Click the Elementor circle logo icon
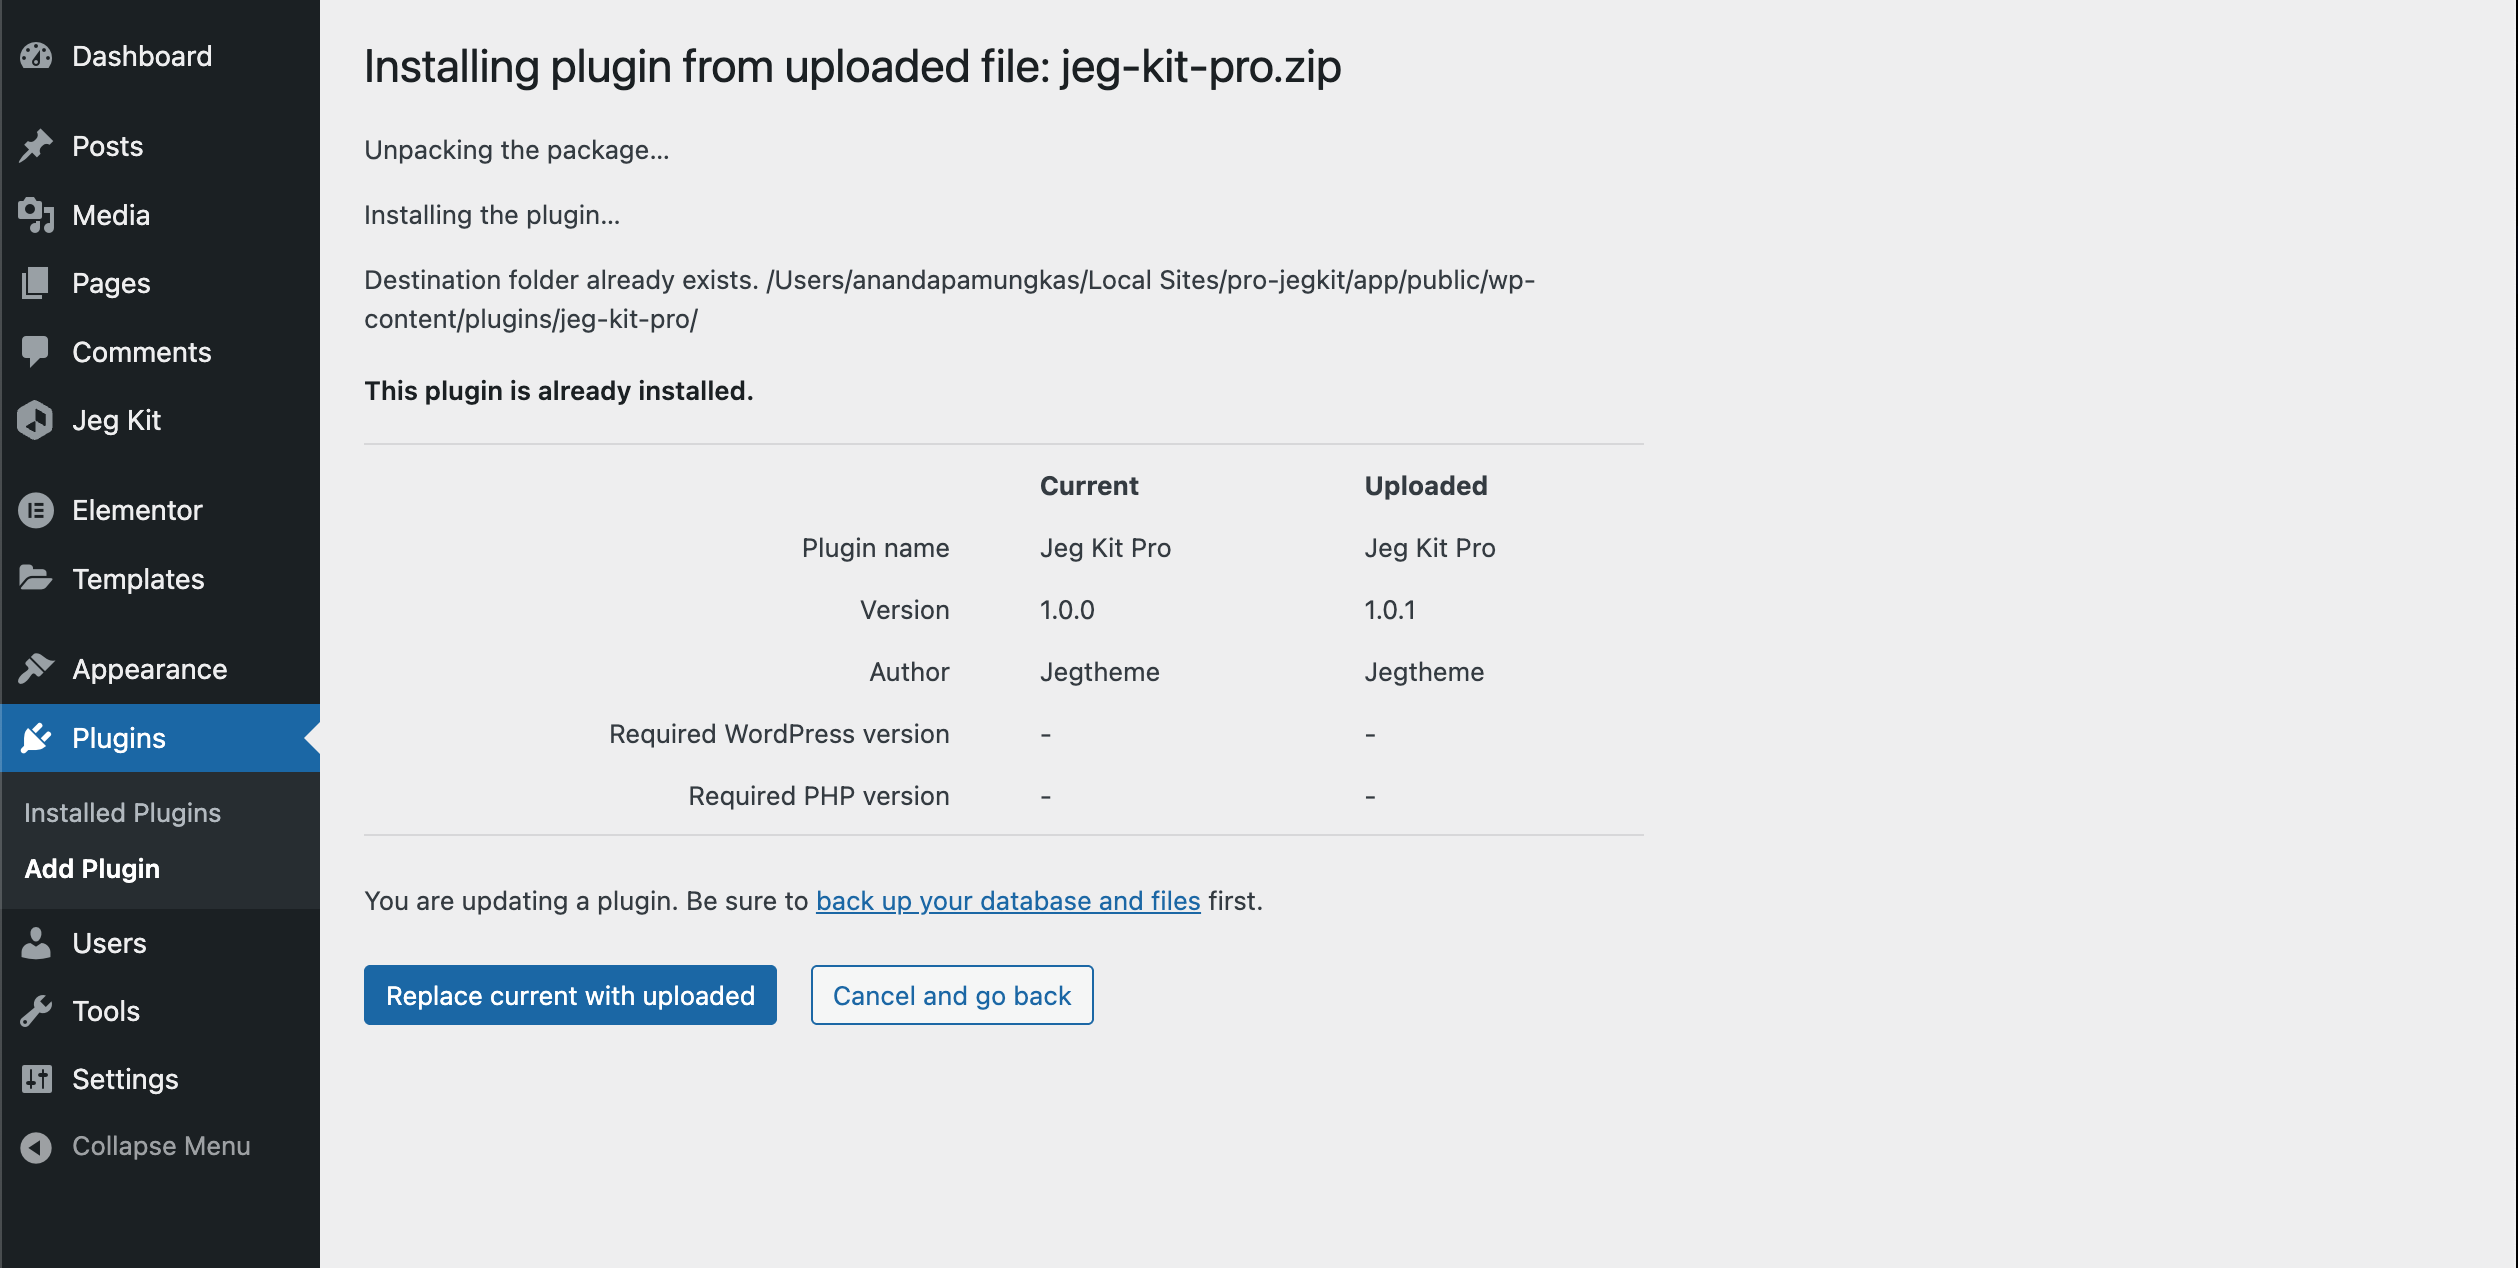Screen dimensions: 2518x1268 coord(36,510)
